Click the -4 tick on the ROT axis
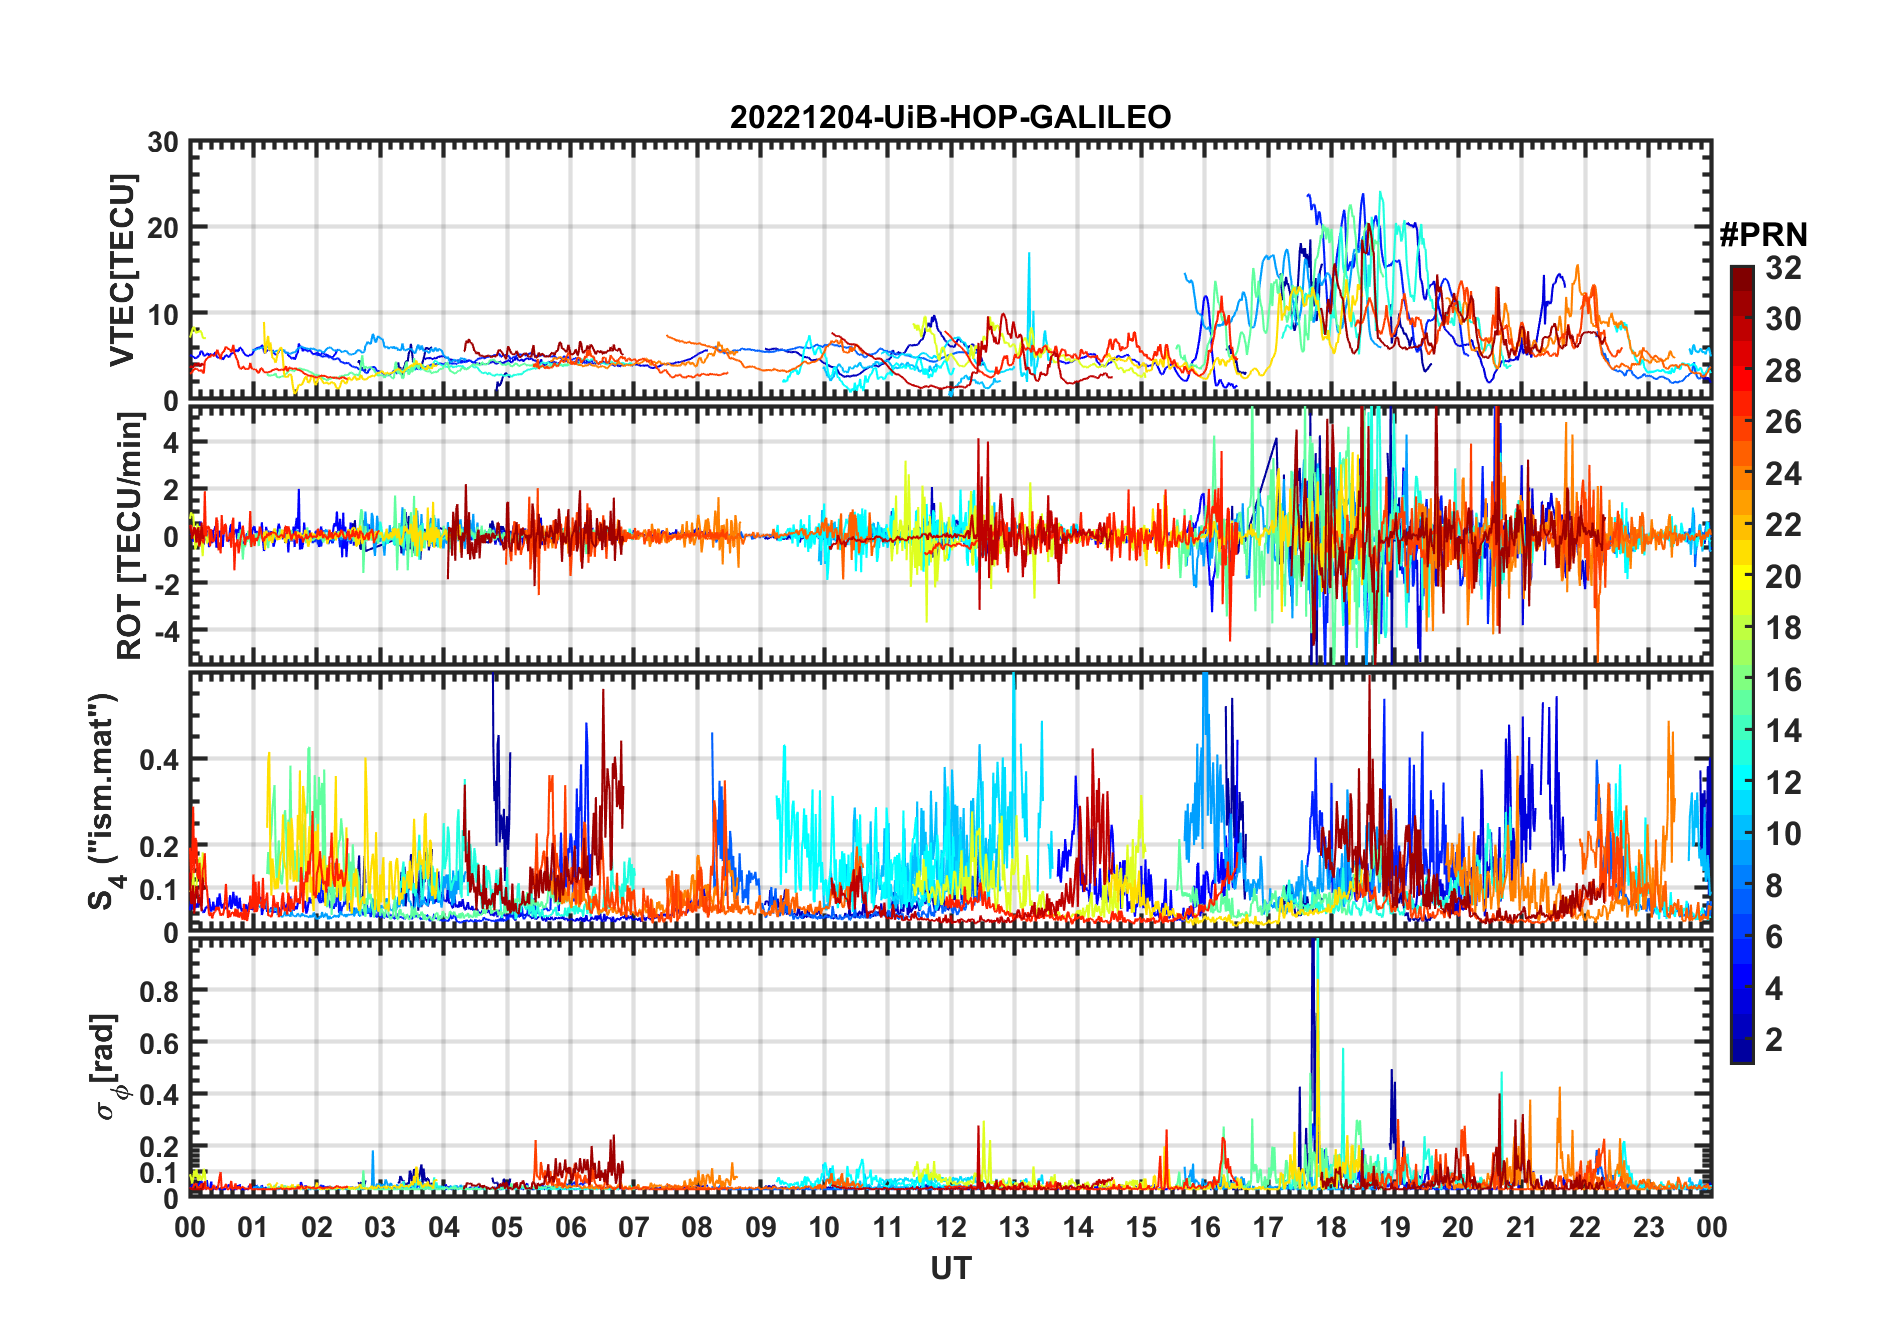1902x1330 pixels. coord(166,631)
